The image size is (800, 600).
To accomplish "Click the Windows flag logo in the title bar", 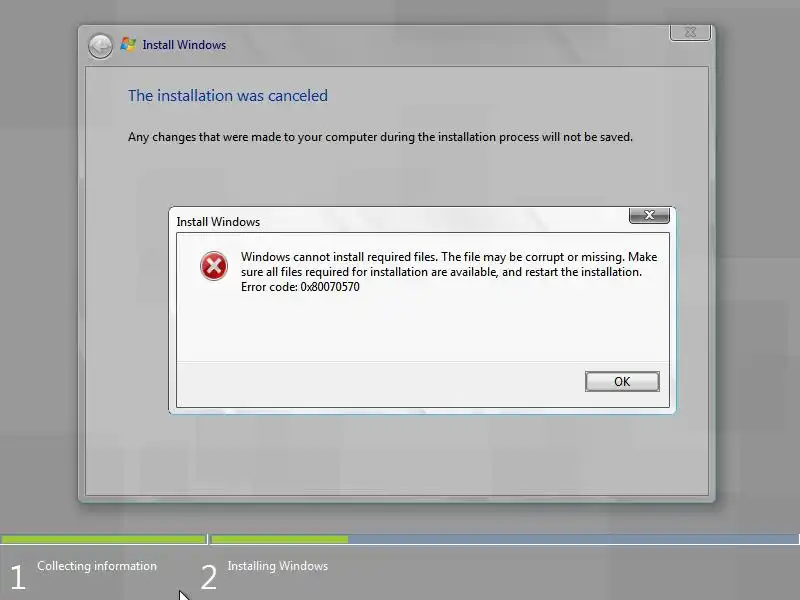I will point(128,44).
